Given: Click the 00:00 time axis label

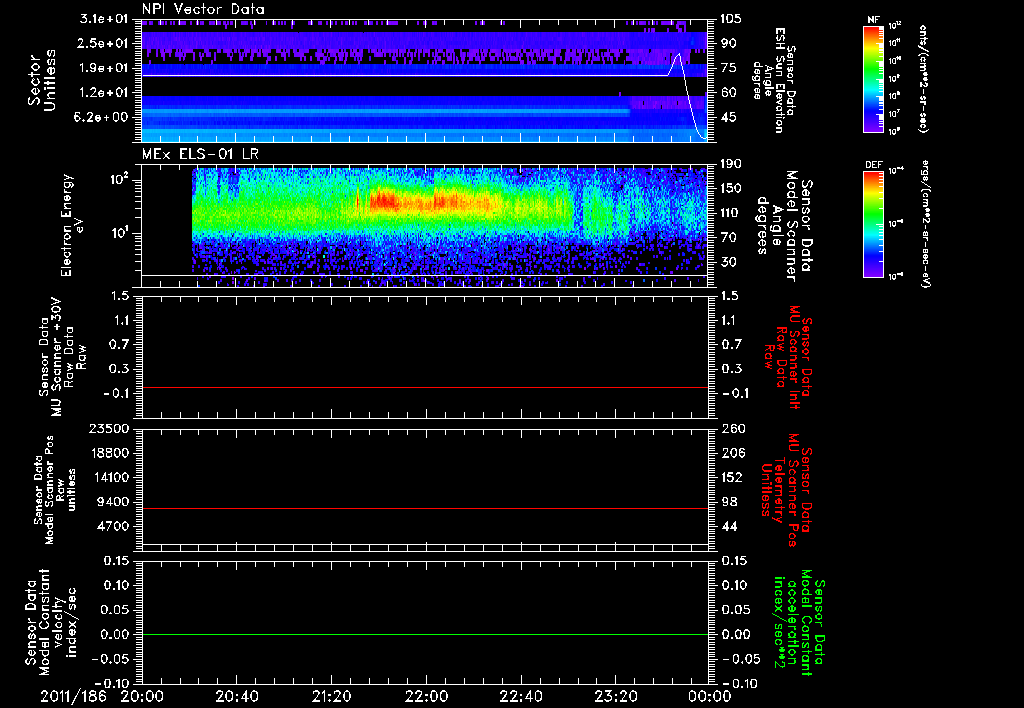Looking at the screenshot, I should coord(710,696).
